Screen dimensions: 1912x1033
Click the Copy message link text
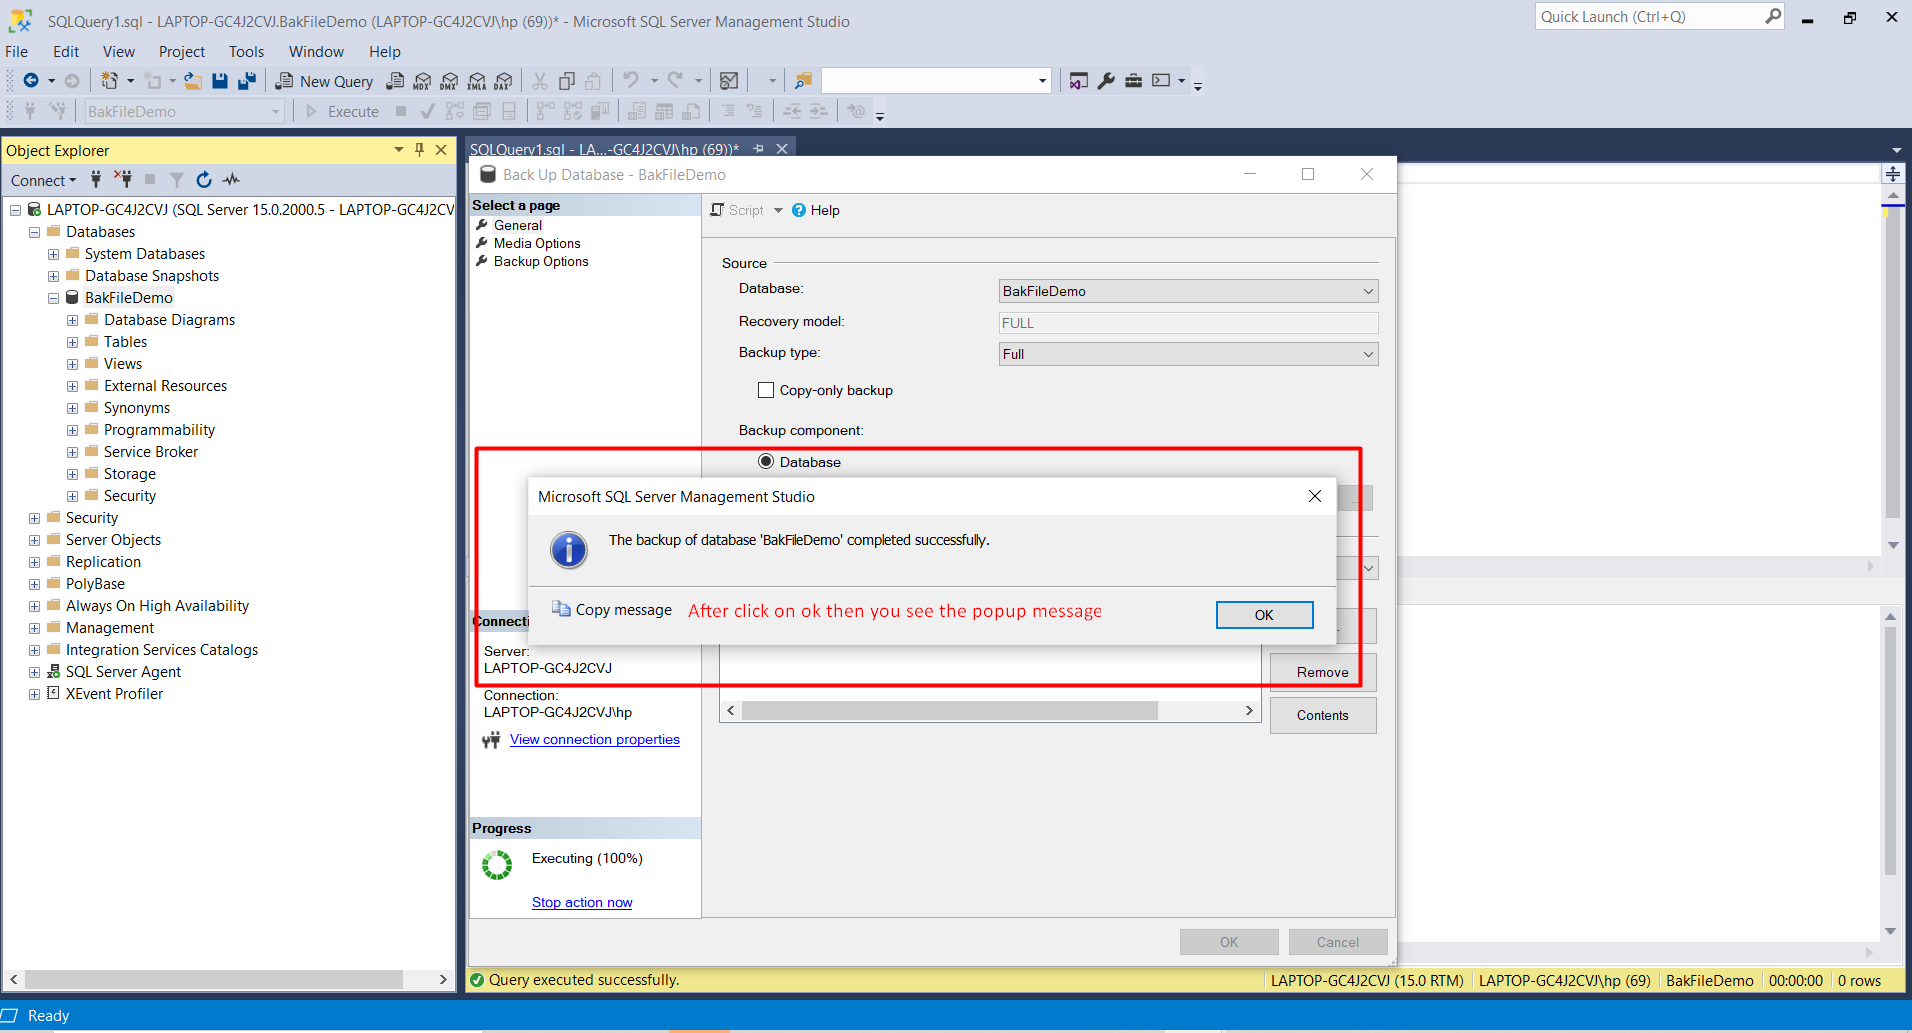click(623, 610)
